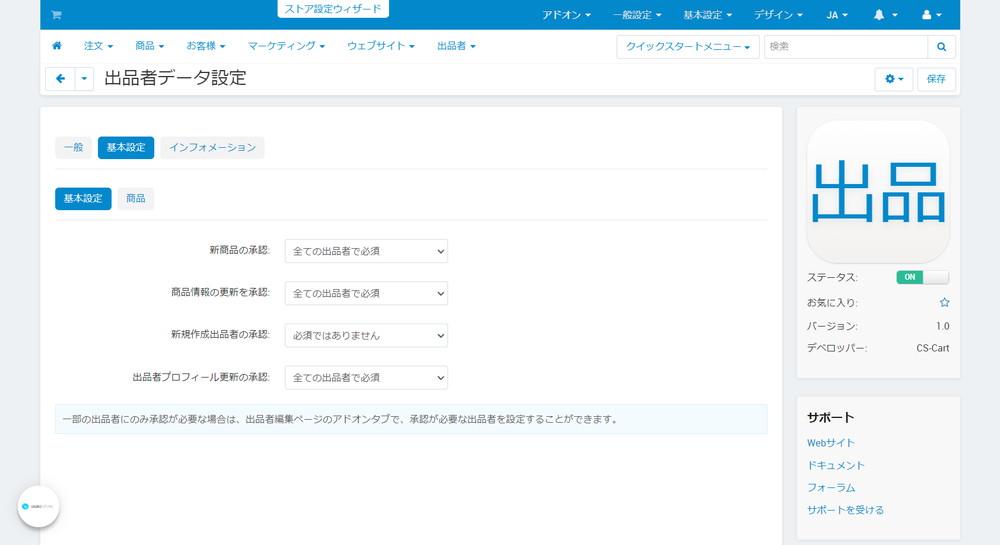Viewport: 1000px width, 545px height.
Task: Switch to the インフォメーション tab
Action: point(212,147)
